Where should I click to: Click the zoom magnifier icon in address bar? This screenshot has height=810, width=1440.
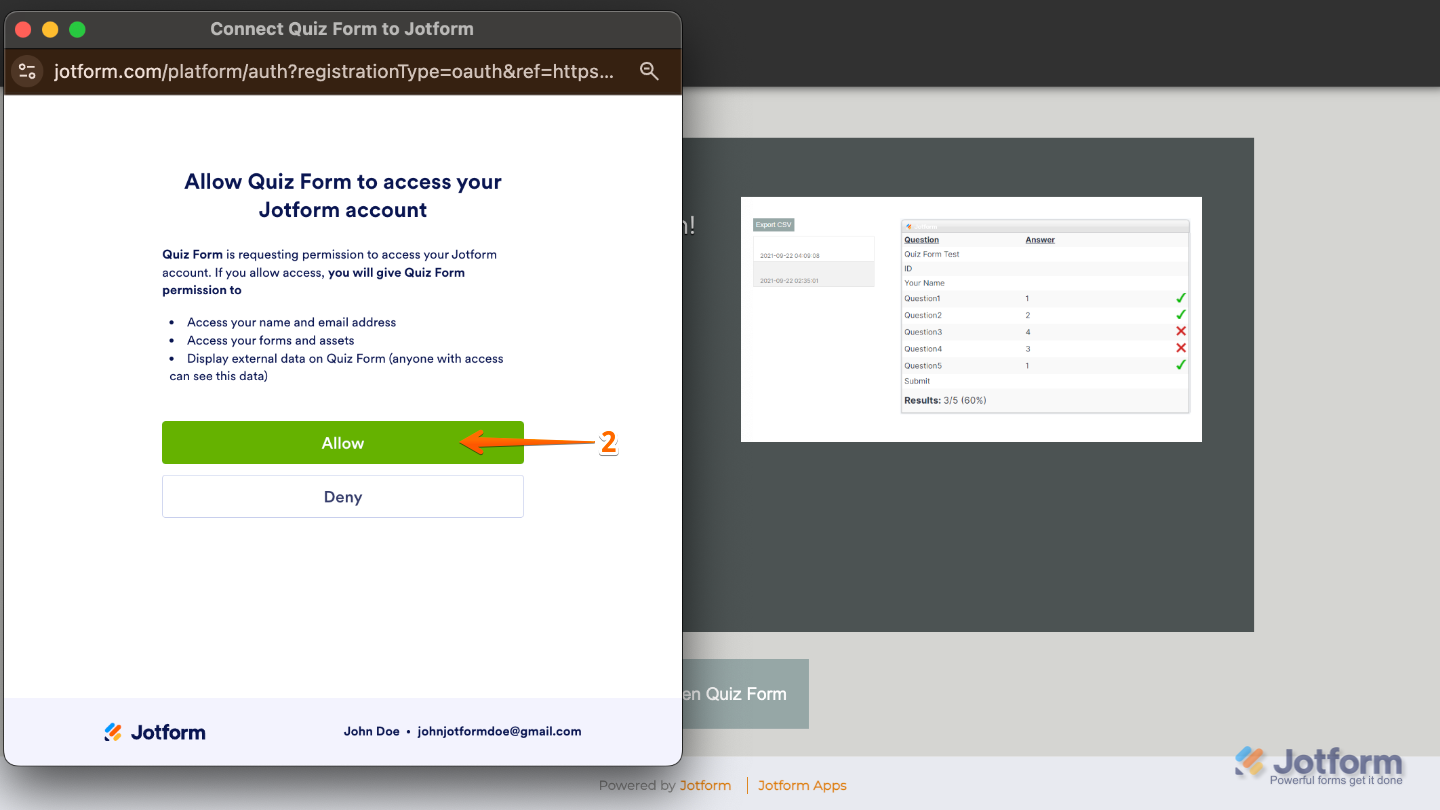[x=649, y=71]
